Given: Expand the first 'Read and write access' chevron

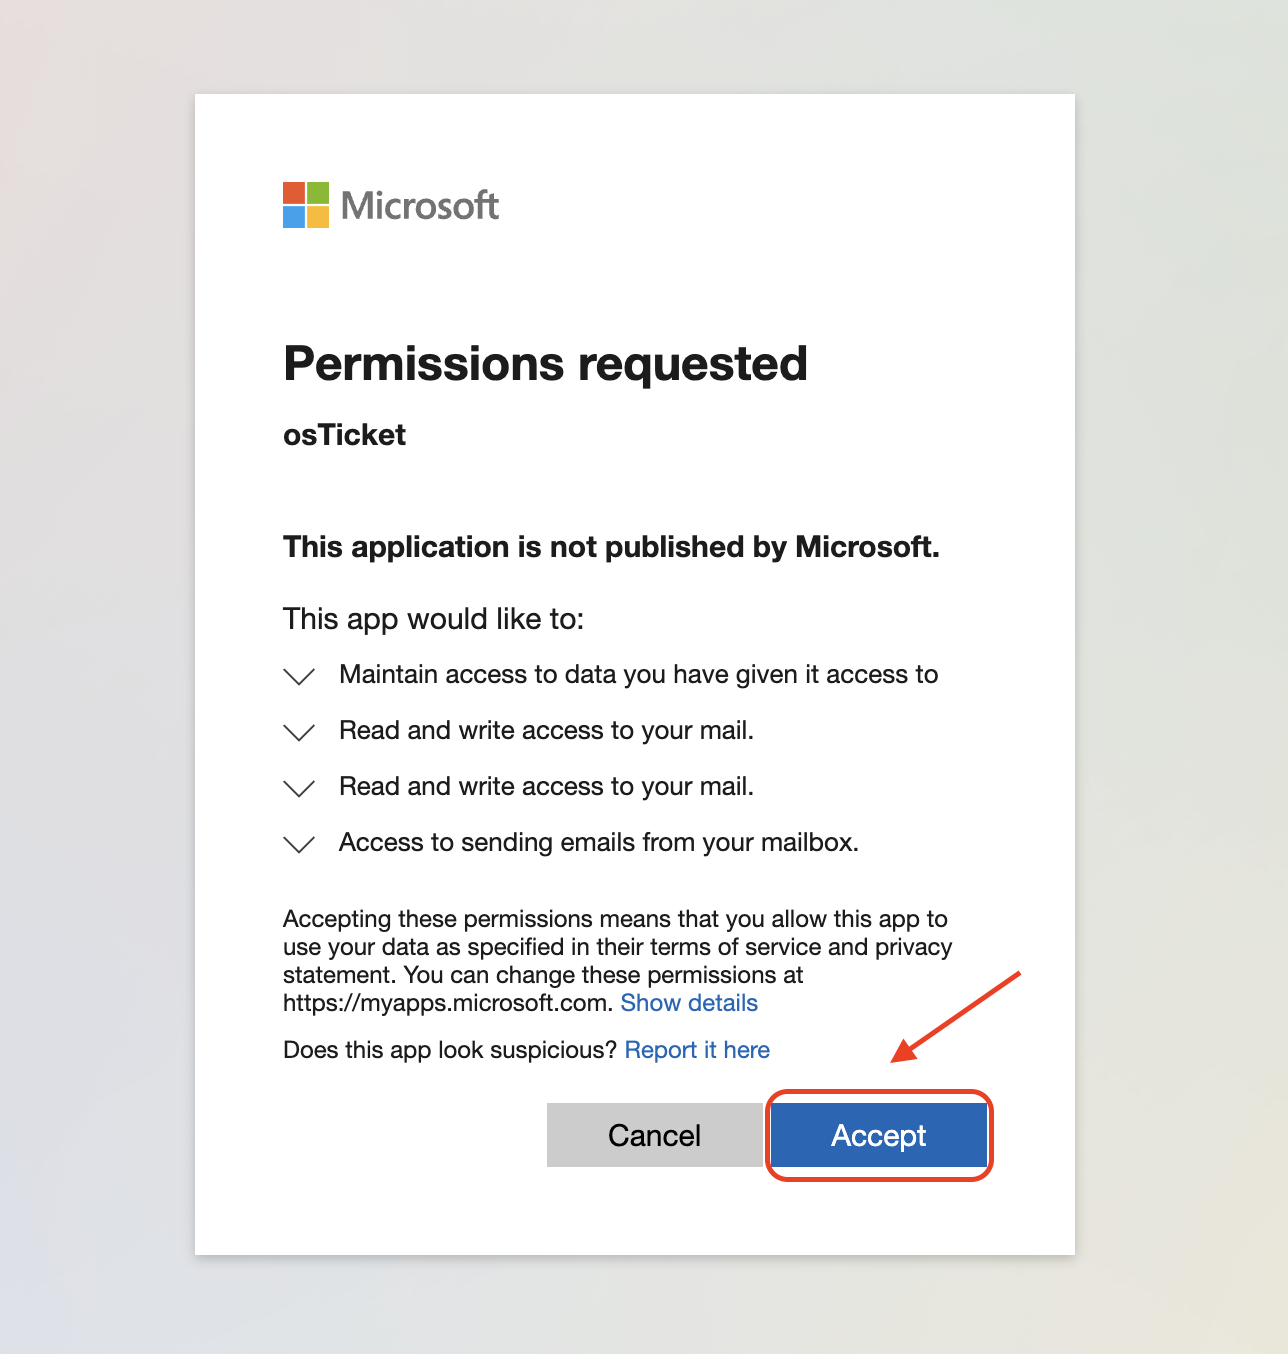Looking at the screenshot, I should click(x=299, y=732).
